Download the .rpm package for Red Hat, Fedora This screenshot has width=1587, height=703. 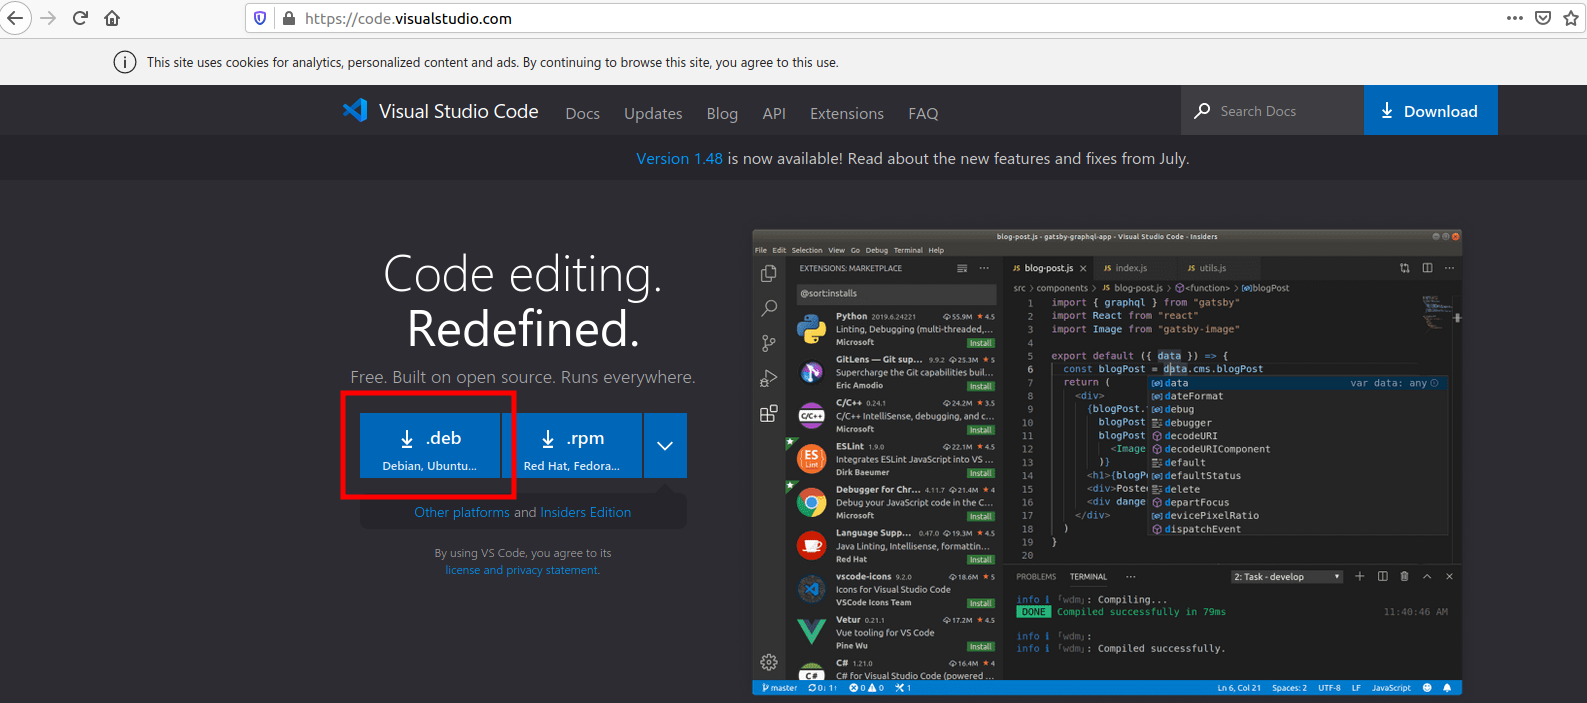coord(572,446)
